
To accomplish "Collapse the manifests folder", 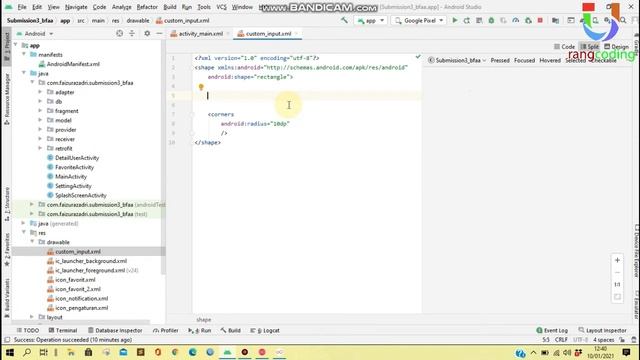I will (x=24, y=54).
